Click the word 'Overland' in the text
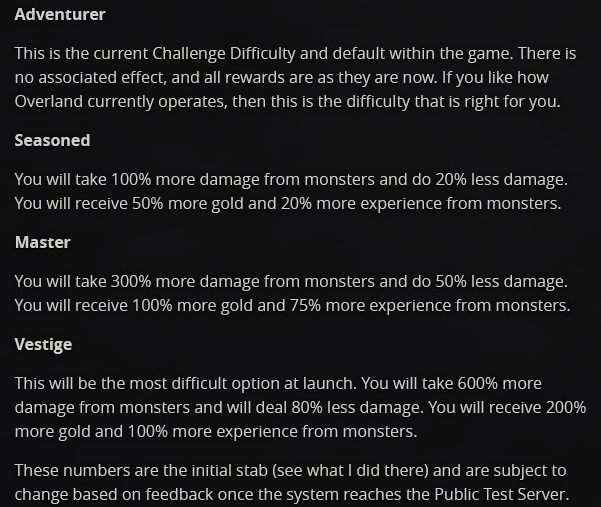Viewport: 601px width, 507px height. 49,102
